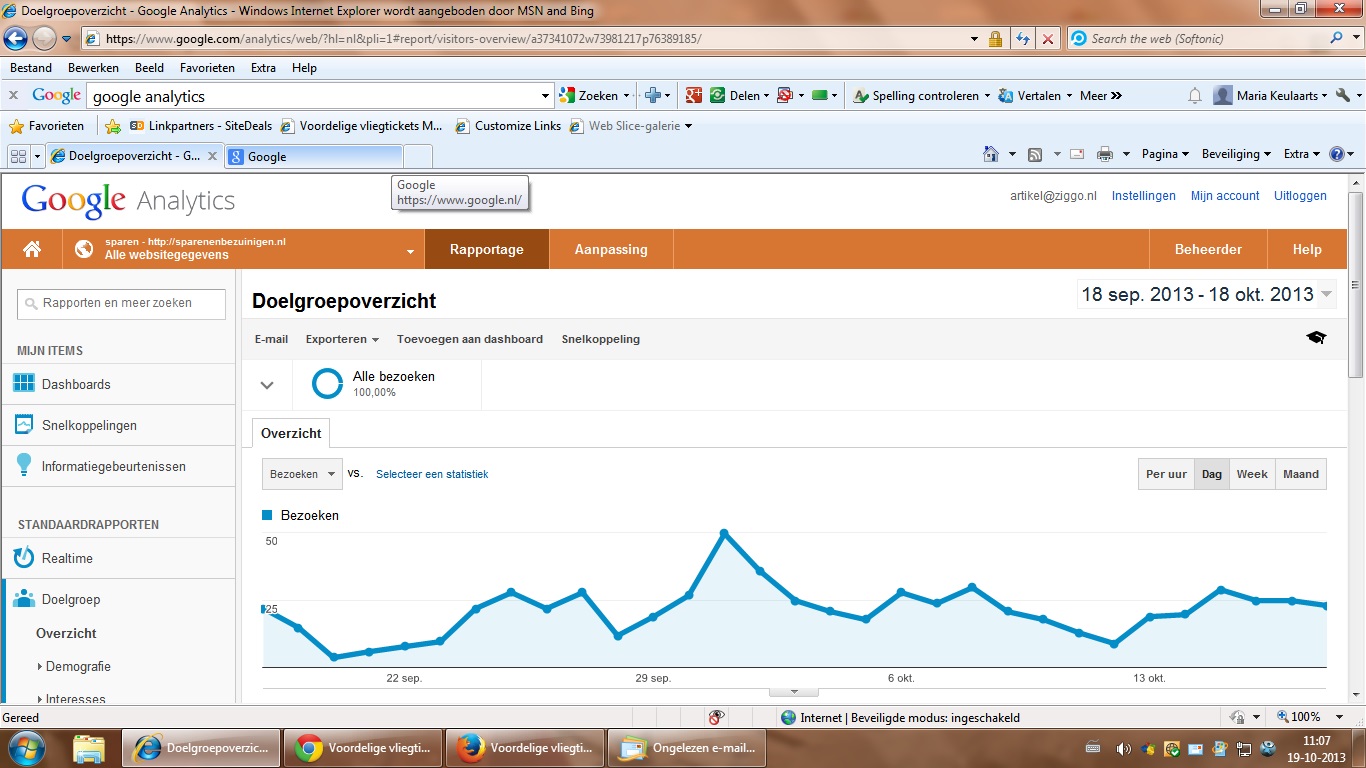Viewport: 1366px width, 768px height.
Task: Switch graph to Per uur view
Action: tap(1166, 474)
